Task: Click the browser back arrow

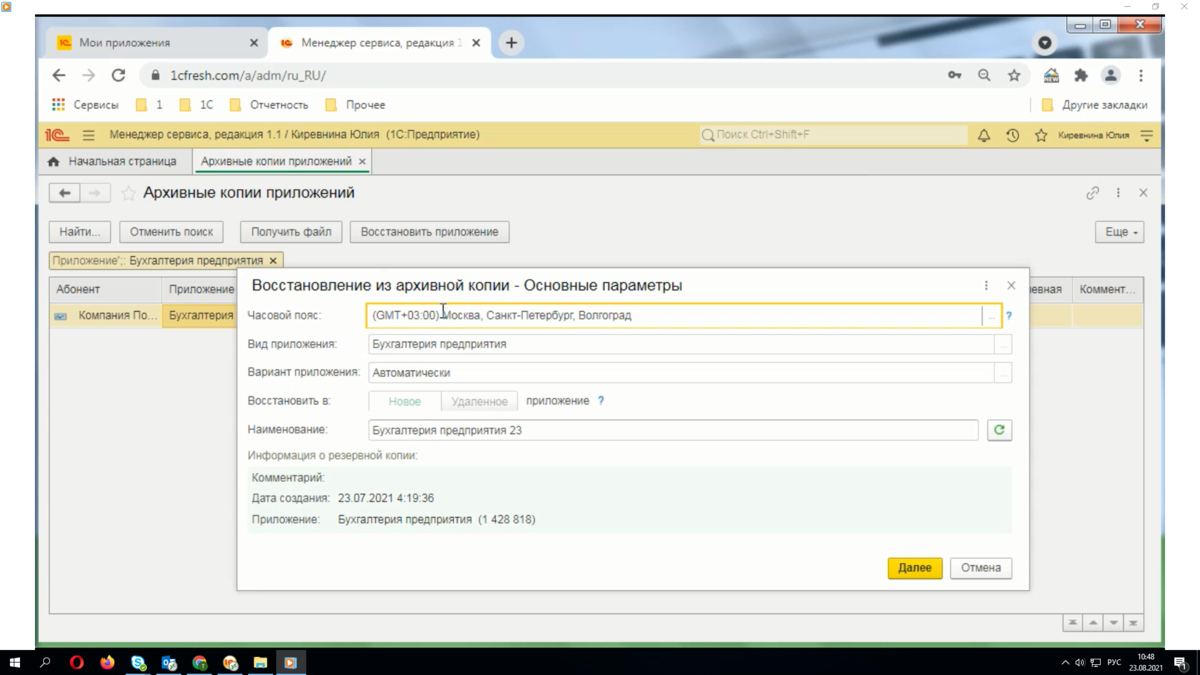Action: tap(59, 75)
